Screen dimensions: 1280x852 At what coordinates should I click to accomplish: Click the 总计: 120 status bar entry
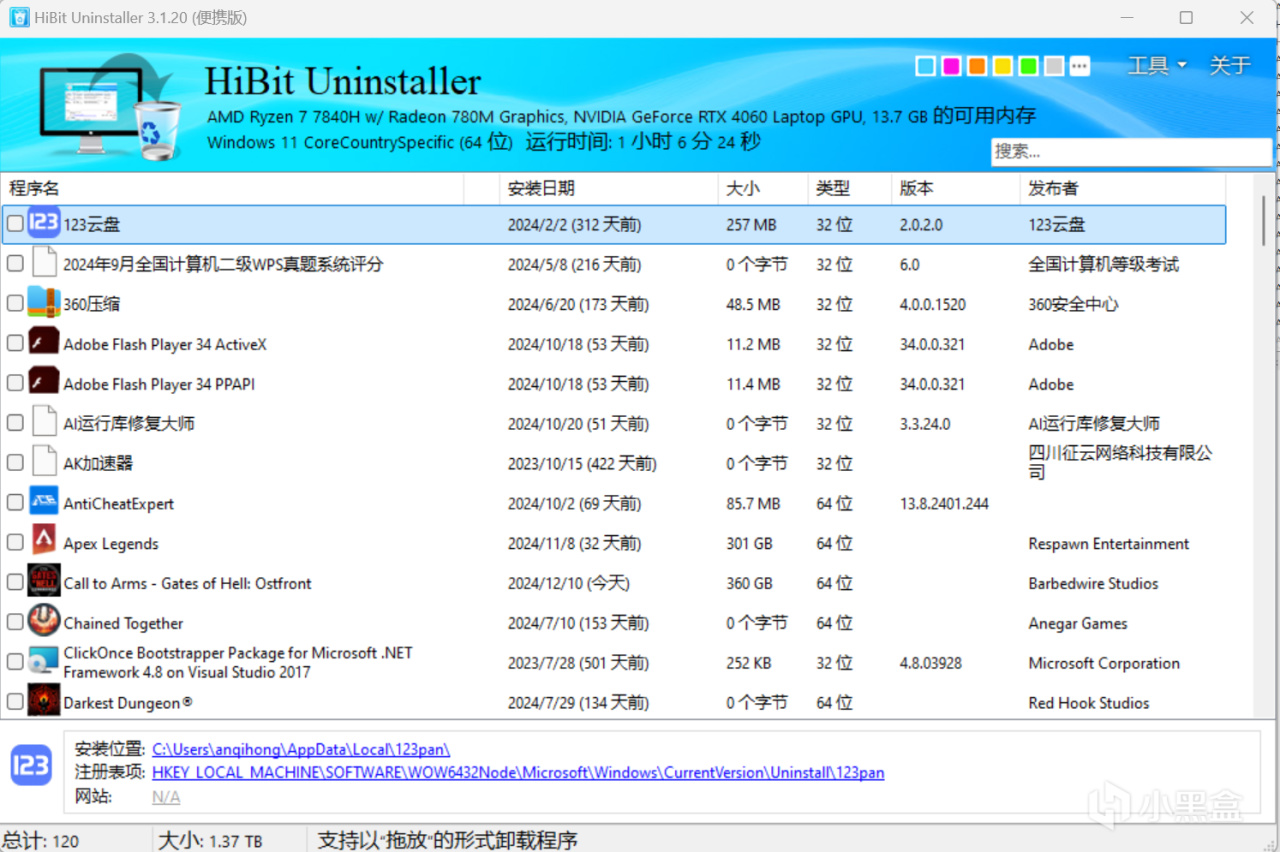pos(40,840)
